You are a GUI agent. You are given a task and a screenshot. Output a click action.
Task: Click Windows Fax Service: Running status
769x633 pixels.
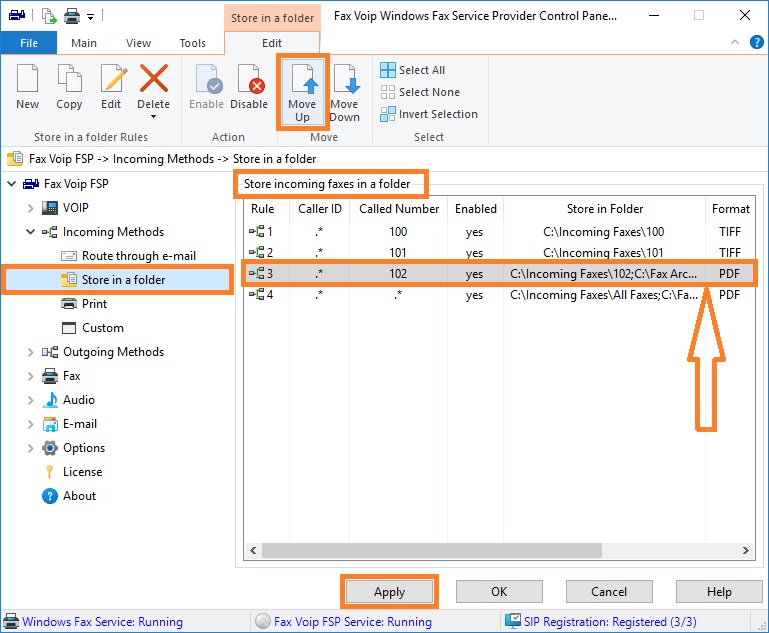pos(103,622)
